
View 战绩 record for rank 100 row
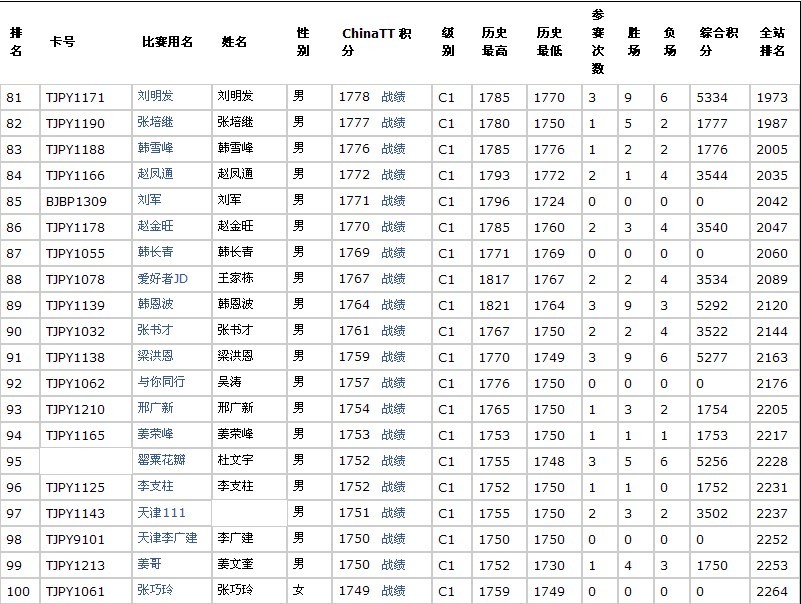[x=393, y=591]
